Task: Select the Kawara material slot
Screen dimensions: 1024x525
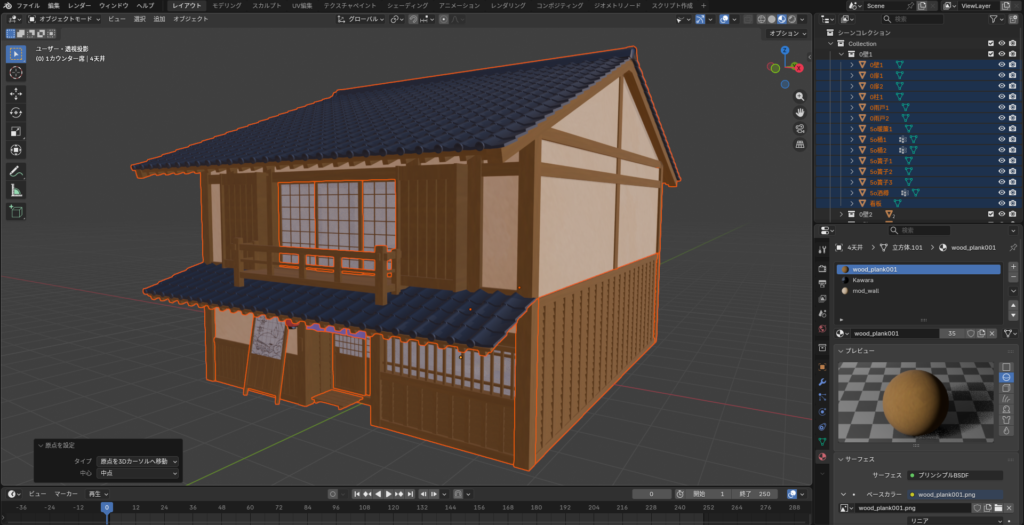Action: tap(862, 281)
